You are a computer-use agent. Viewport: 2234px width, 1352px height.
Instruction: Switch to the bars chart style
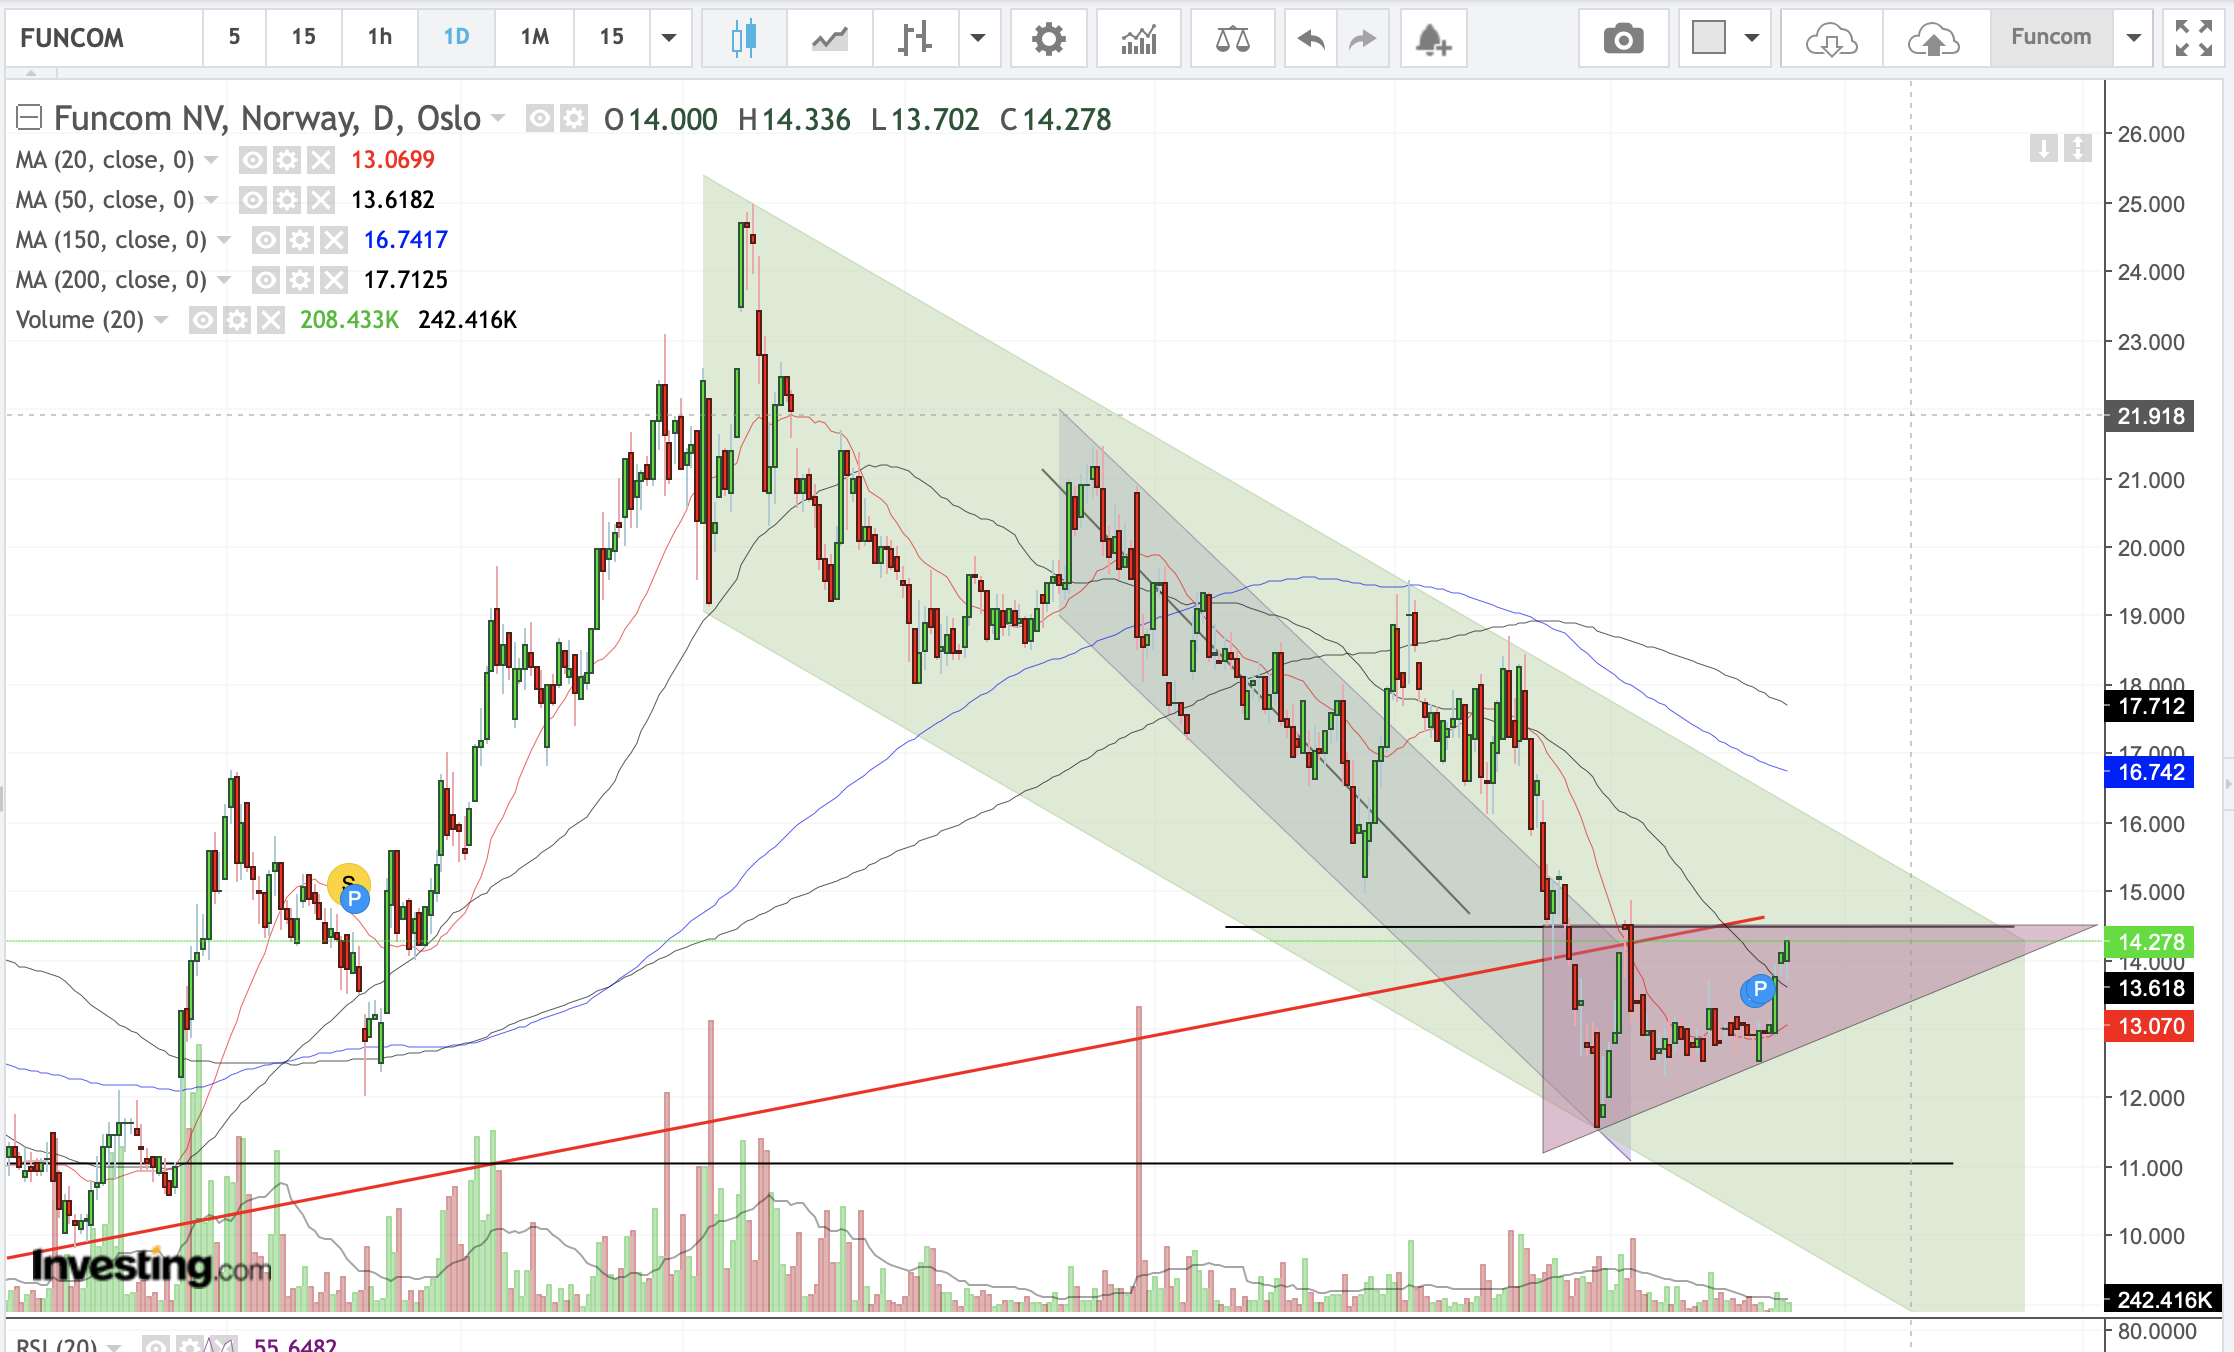(x=914, y=39)
